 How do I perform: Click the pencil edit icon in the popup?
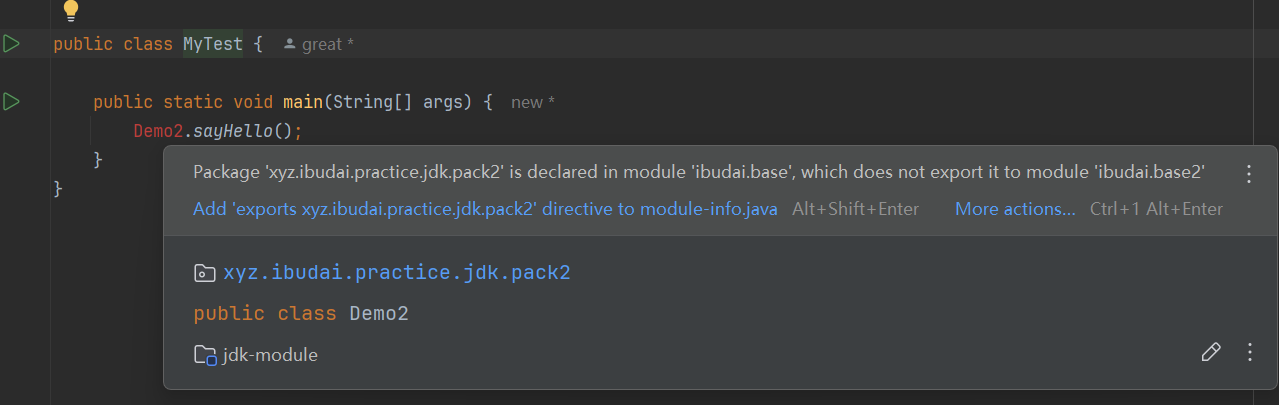point(1210,352)
